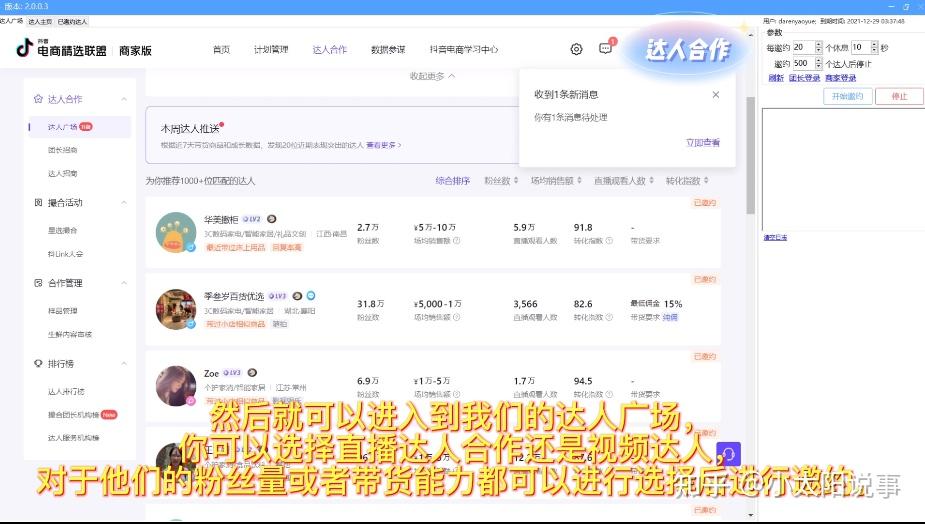Click the round badge icon after 华美橱柜 LV2
The image size is (925, 524).
(271, 220)
